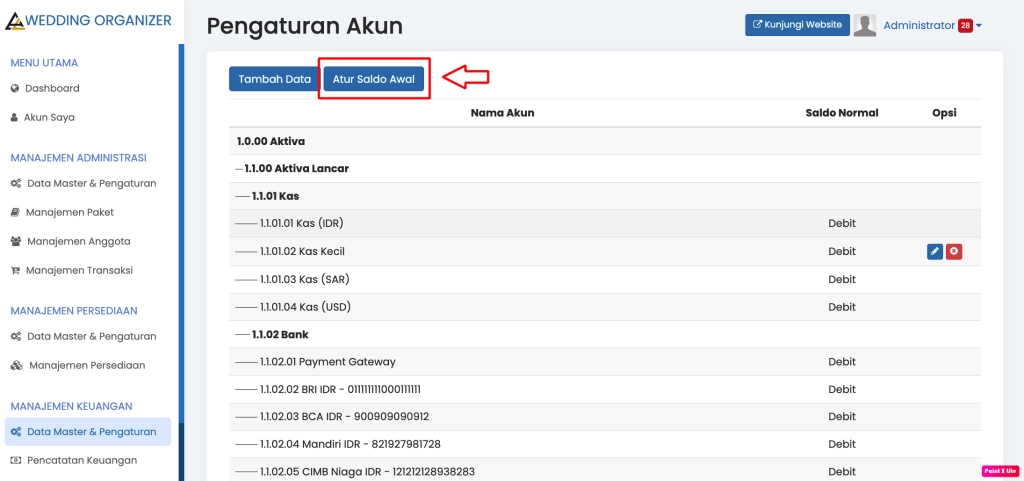Open Akun Saya in the sidebar
Image resolution: width=1024 pixels, height=481 pixels.
pos(49,117)
